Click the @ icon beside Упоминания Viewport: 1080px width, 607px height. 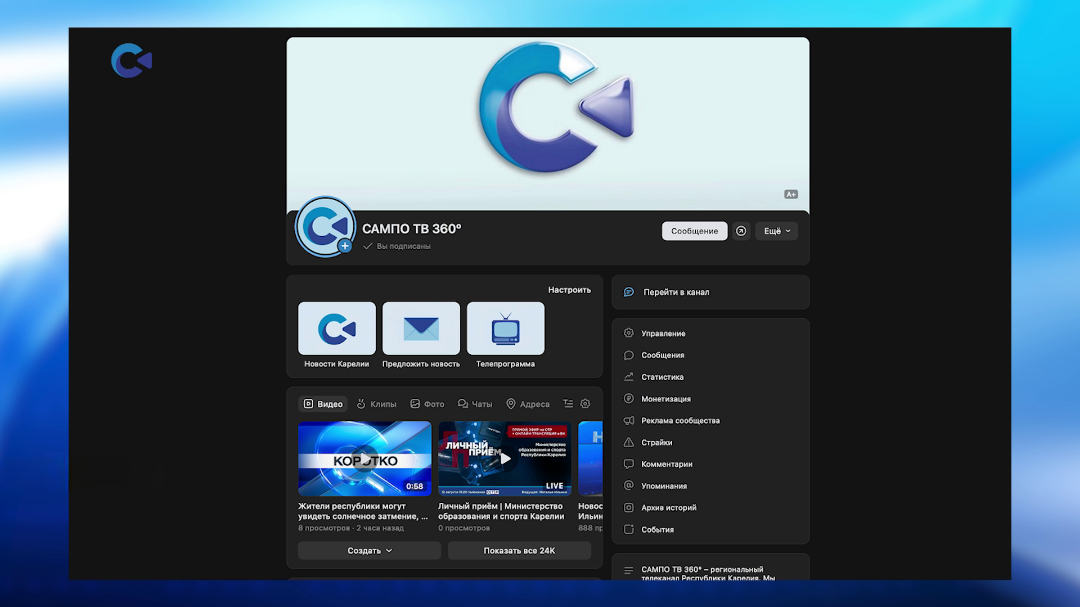tap(629, 486)
